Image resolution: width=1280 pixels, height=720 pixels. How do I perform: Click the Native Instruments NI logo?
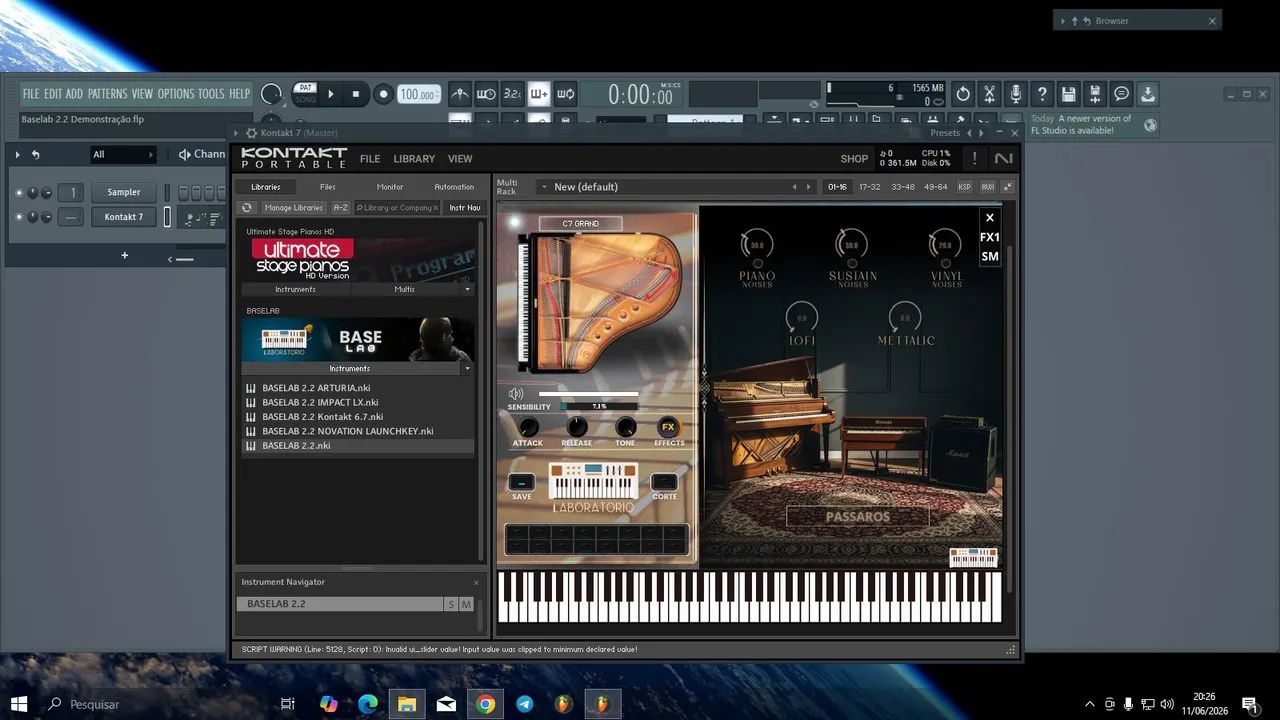[x=1003, y=159]
